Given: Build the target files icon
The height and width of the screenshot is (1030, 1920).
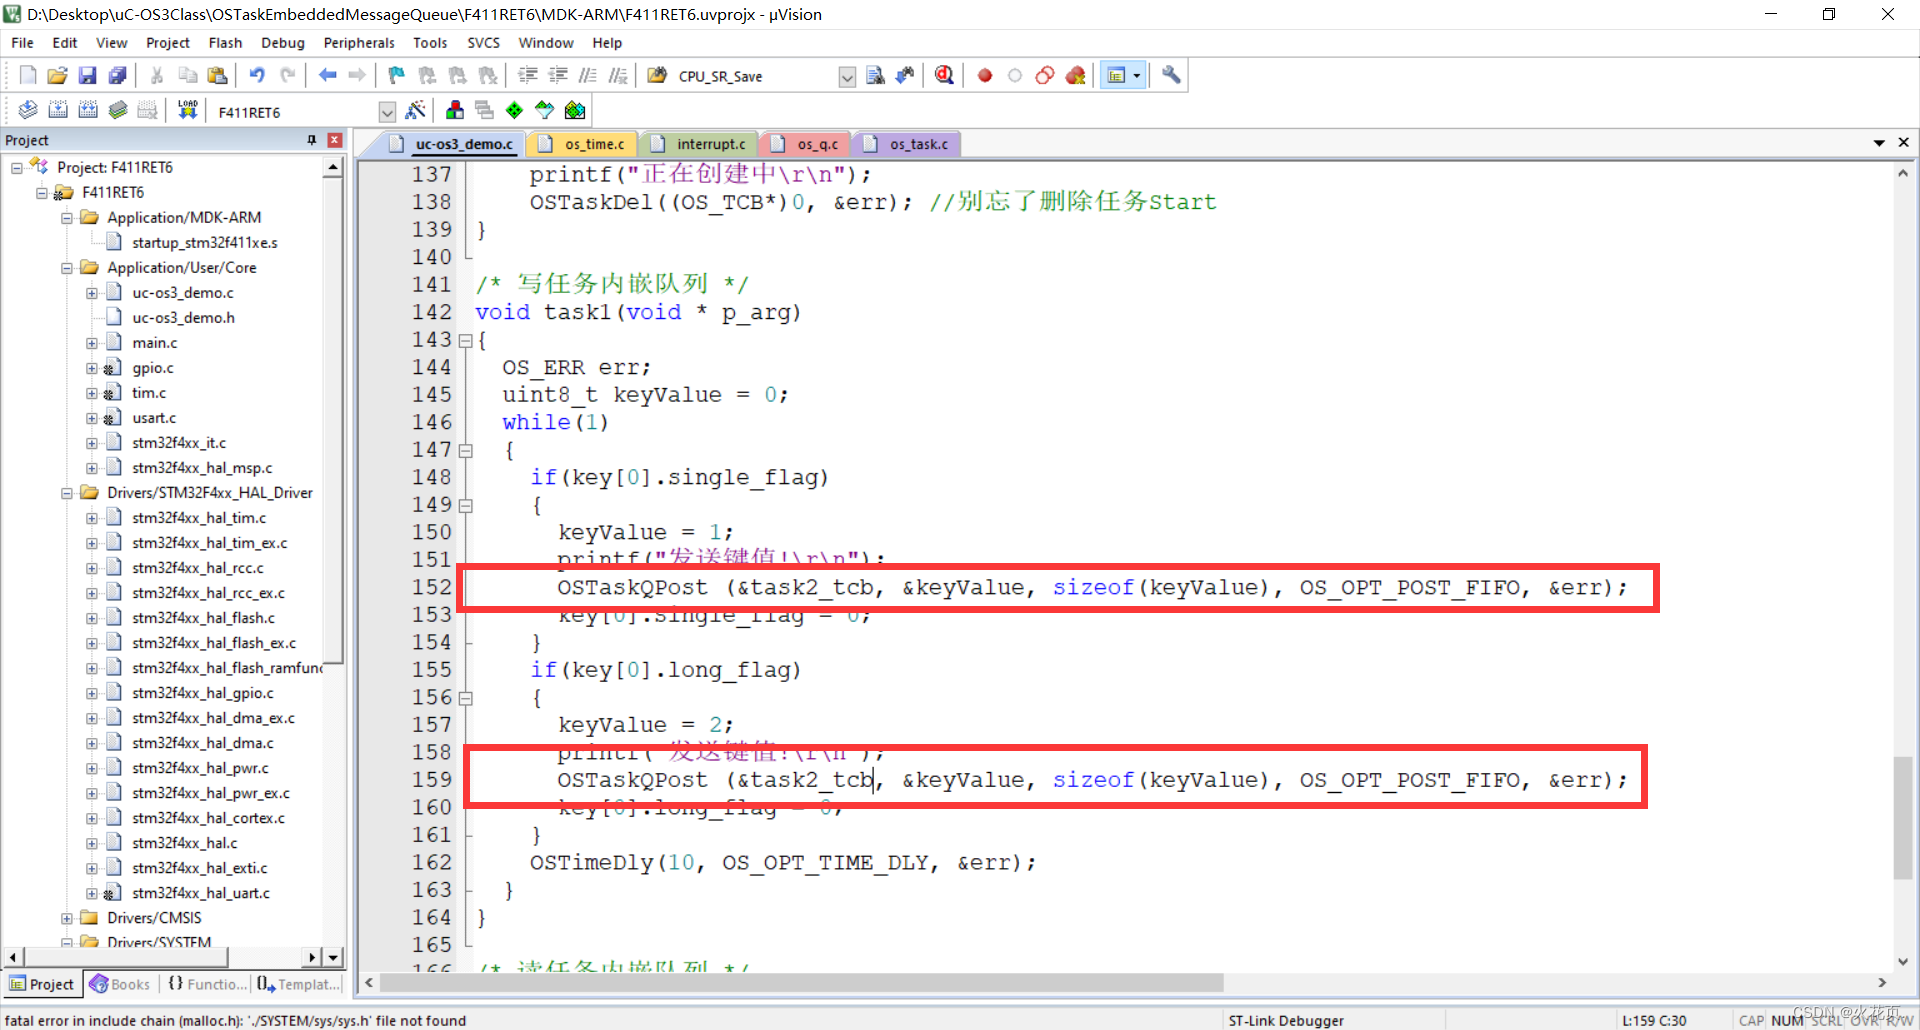Looking at the screenshot, I should (58, 110).
